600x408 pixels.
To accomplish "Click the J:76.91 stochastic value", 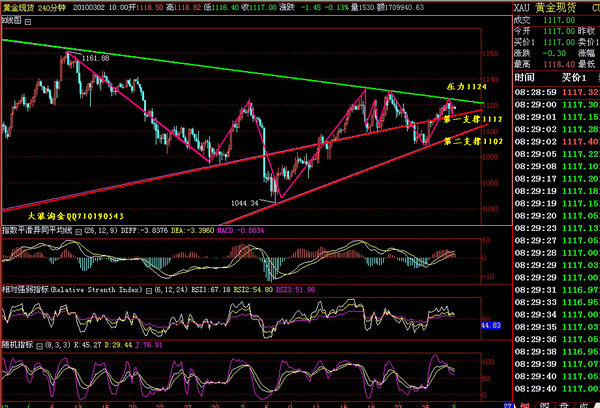I will pos(148,345).
